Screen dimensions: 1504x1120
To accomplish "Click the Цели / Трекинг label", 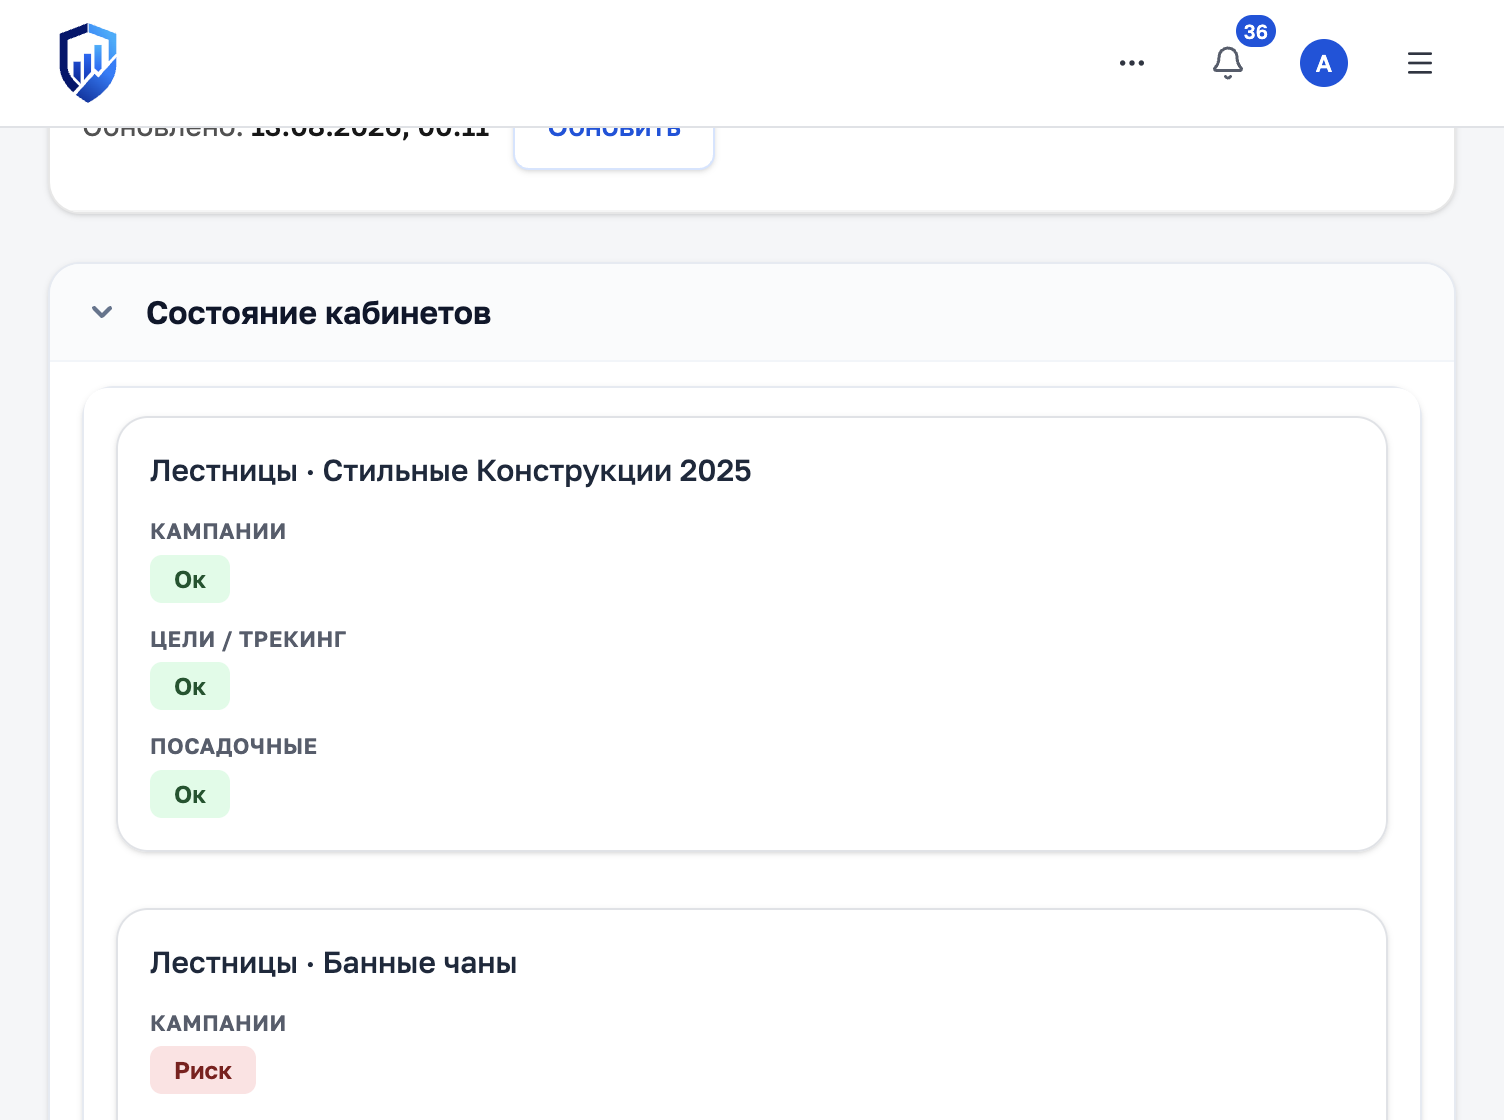I will (x=248, y=640).
